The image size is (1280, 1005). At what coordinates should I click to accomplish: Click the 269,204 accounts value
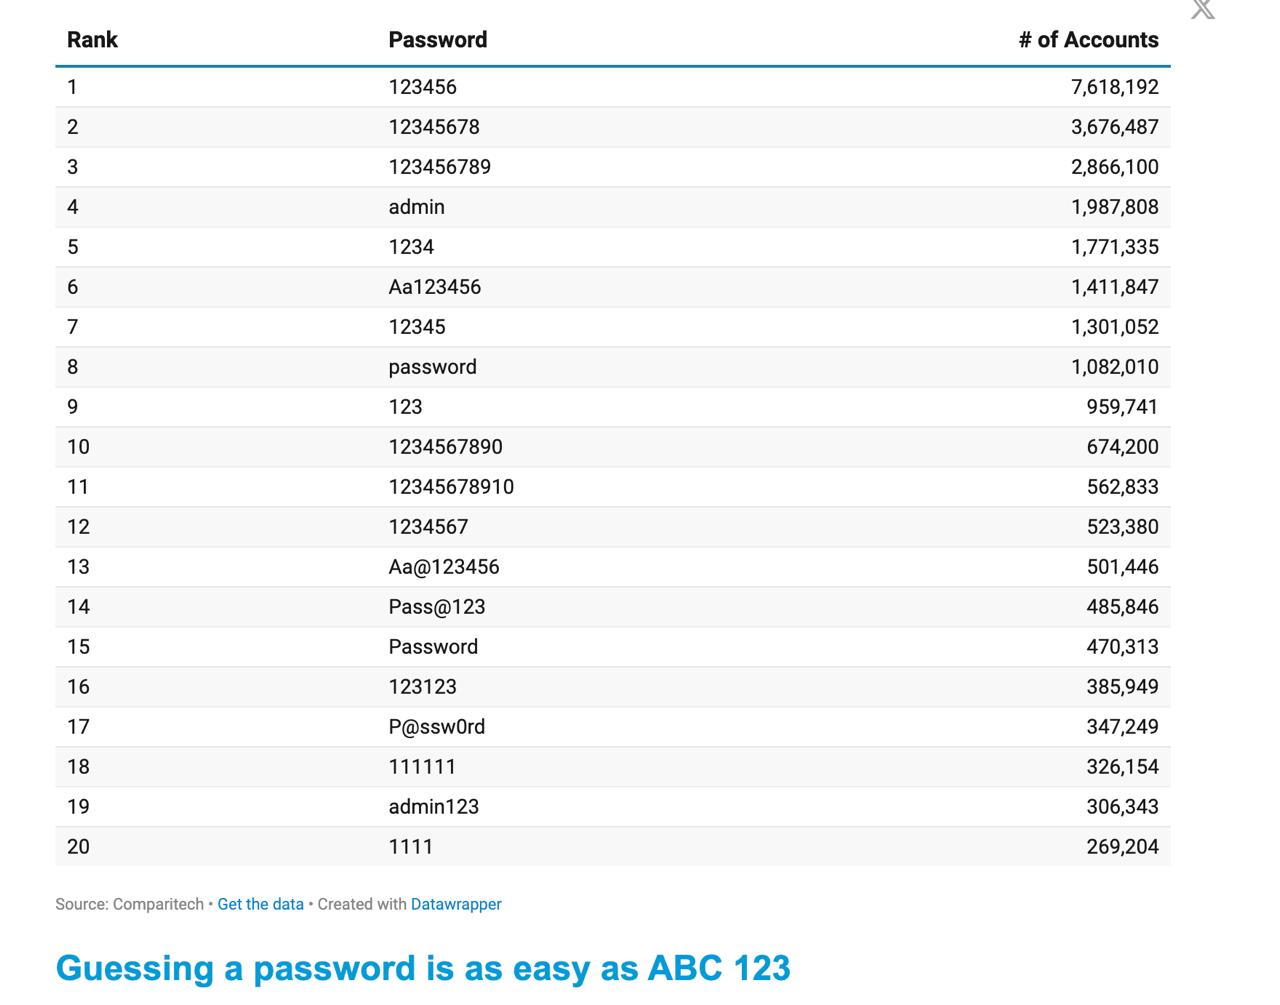pyautogui.click(x=1122, y=847)
